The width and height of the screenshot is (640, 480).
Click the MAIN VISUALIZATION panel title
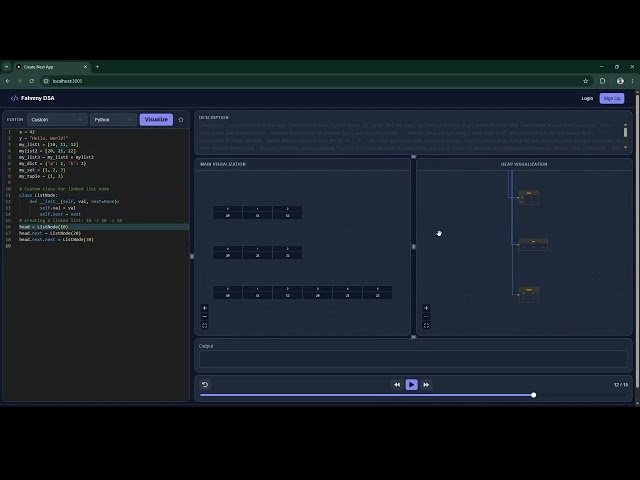coord(223,164)
